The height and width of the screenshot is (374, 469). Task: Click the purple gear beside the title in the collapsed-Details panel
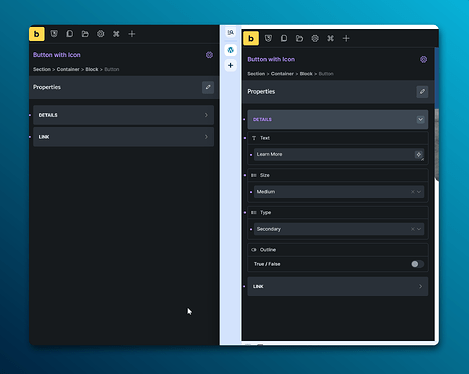pyautogui.click(x=209, y=55)
